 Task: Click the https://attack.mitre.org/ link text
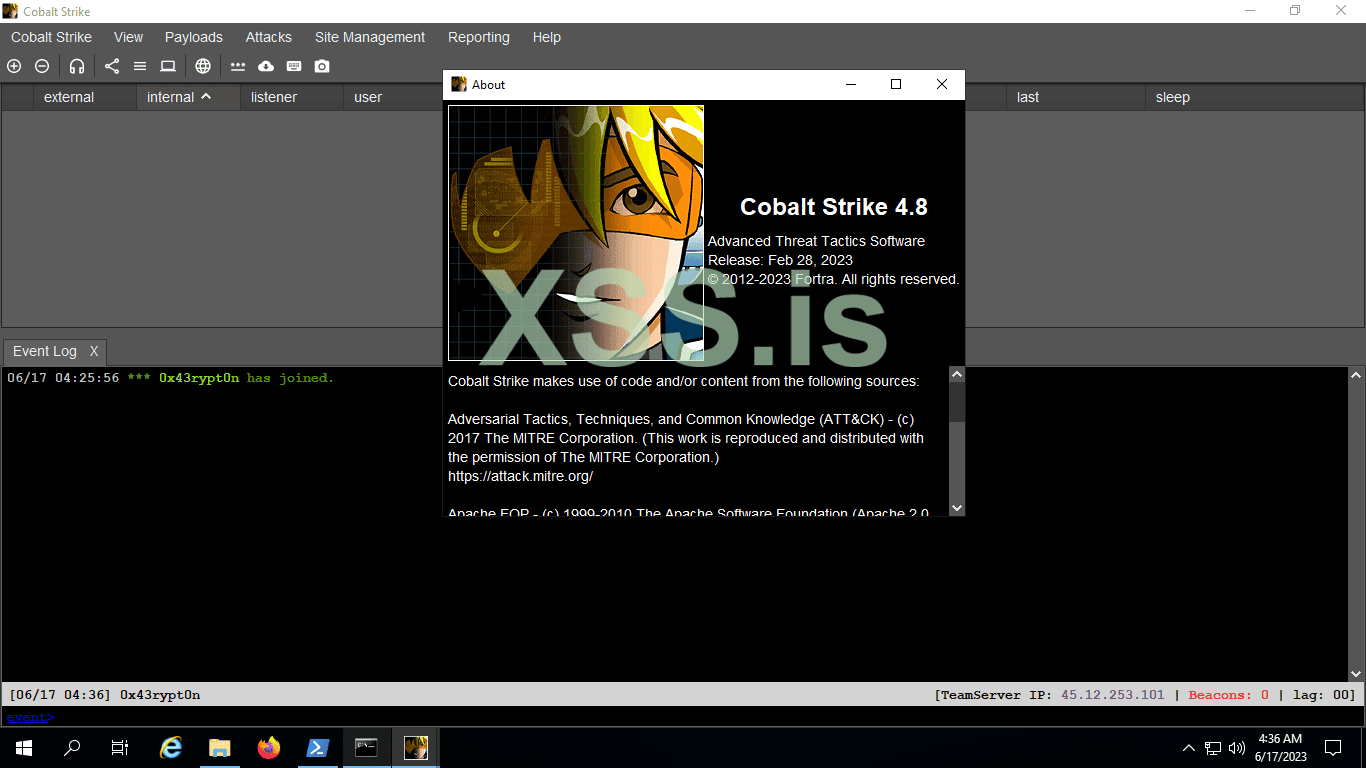(x=520, y=476)
